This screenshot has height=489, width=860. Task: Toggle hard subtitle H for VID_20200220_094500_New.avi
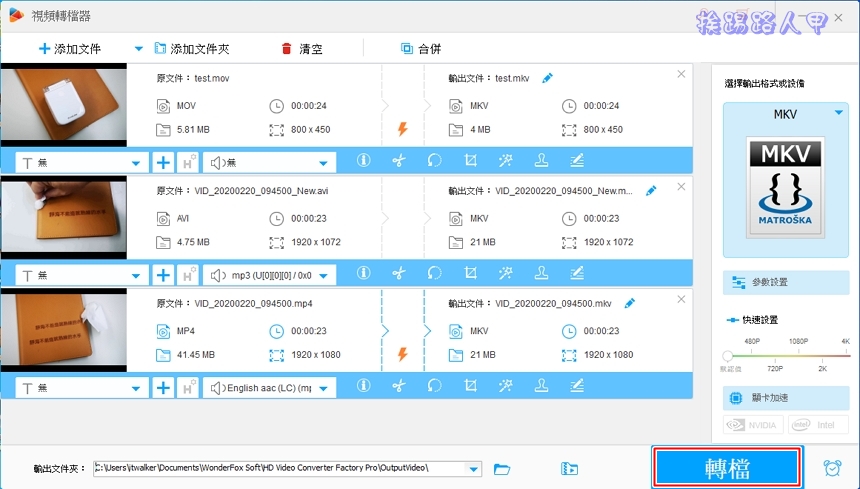pos(188,275)
